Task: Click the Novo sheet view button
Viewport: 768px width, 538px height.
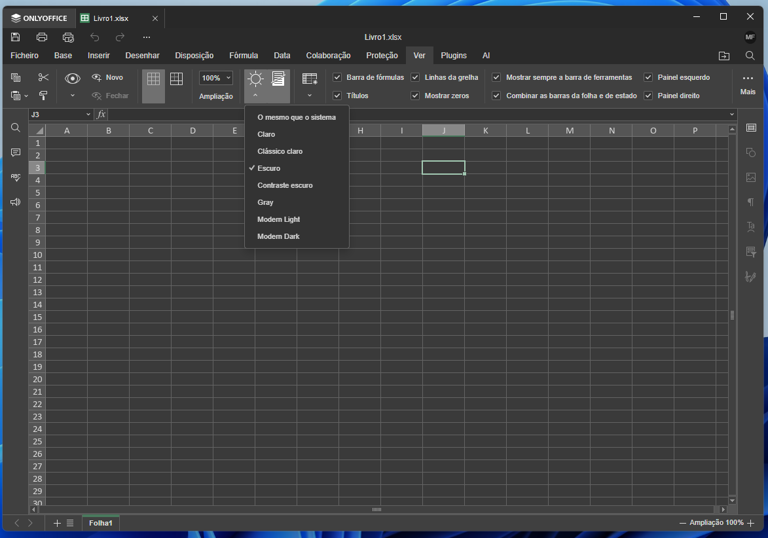Action: click(x=108, y=77)
